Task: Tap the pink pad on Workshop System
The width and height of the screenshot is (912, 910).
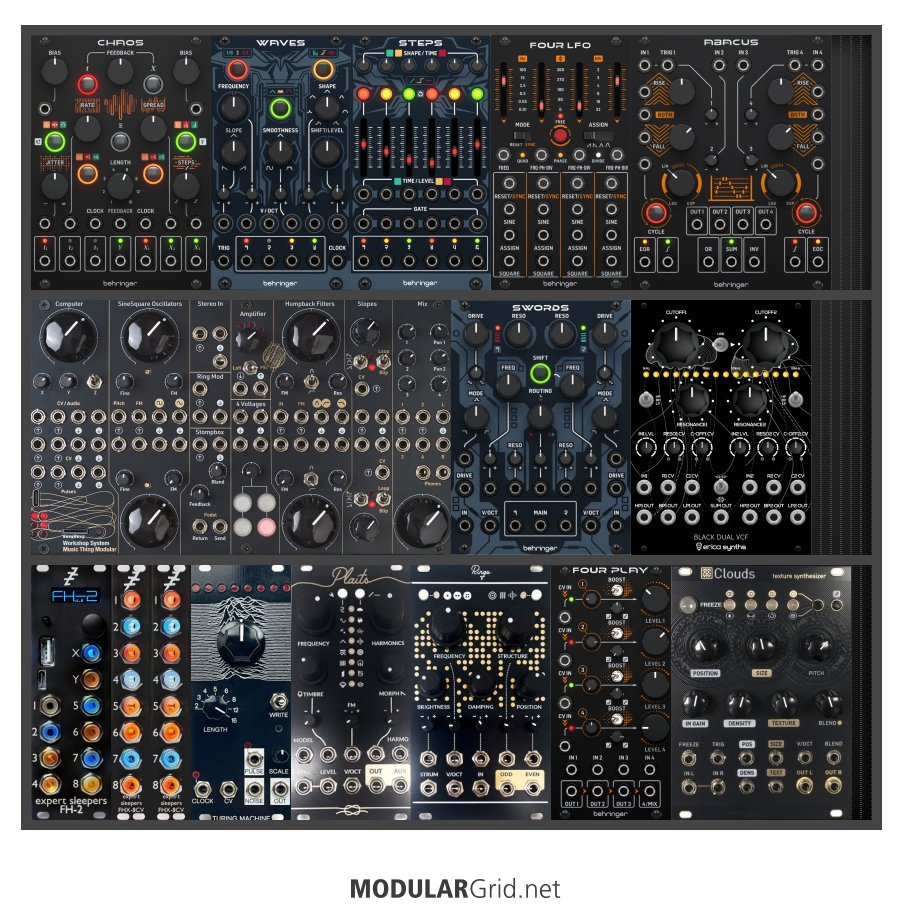Action: tap(266, 528)
